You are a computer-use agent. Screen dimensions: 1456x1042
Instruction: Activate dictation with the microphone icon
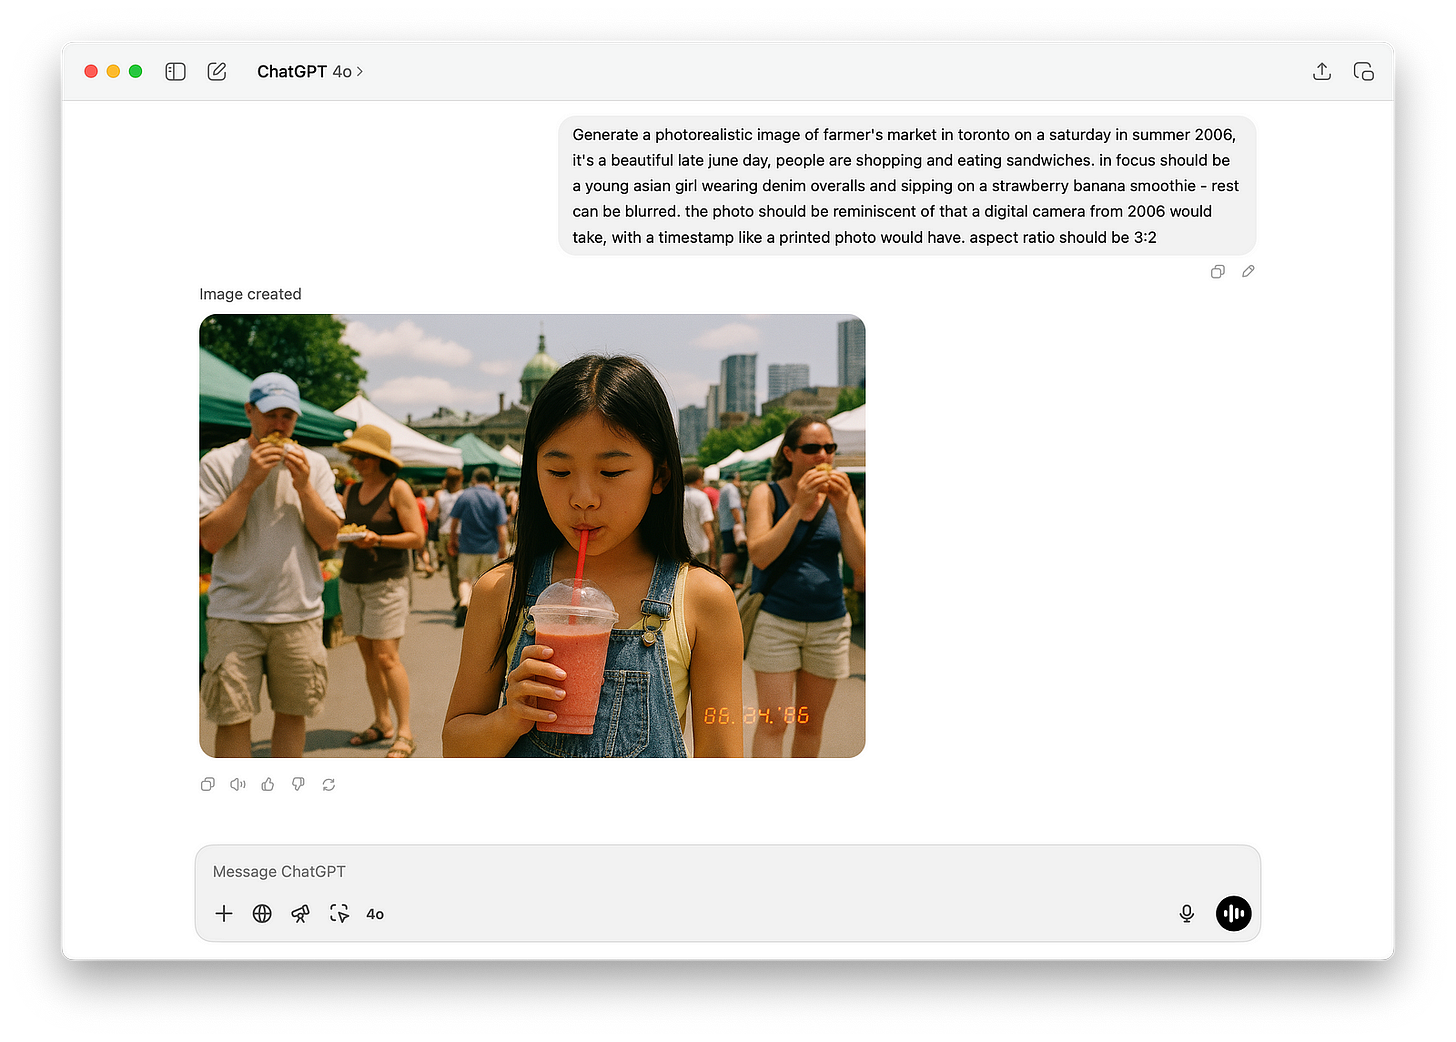[1186, 913]
